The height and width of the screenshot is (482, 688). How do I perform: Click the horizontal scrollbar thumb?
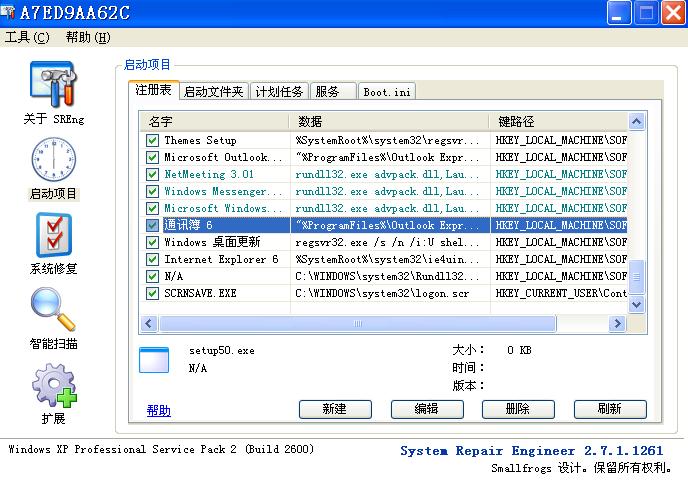(358, 324)
